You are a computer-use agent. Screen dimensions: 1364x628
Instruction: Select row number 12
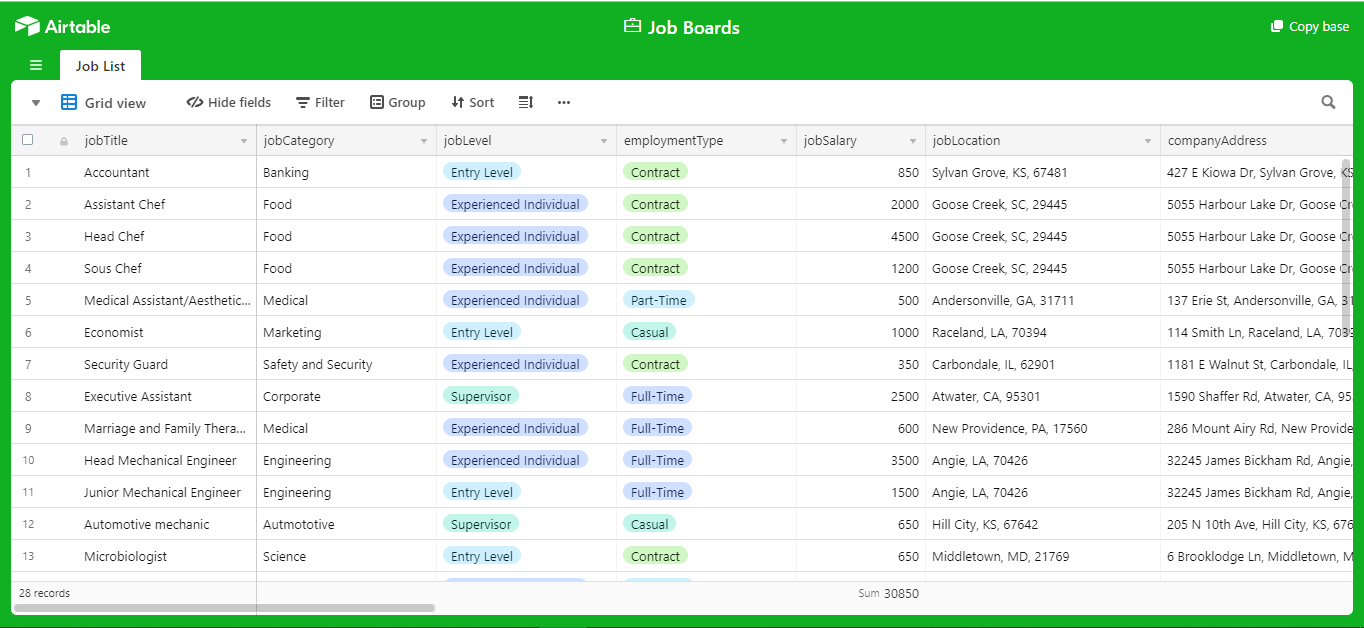coord(28,524)
